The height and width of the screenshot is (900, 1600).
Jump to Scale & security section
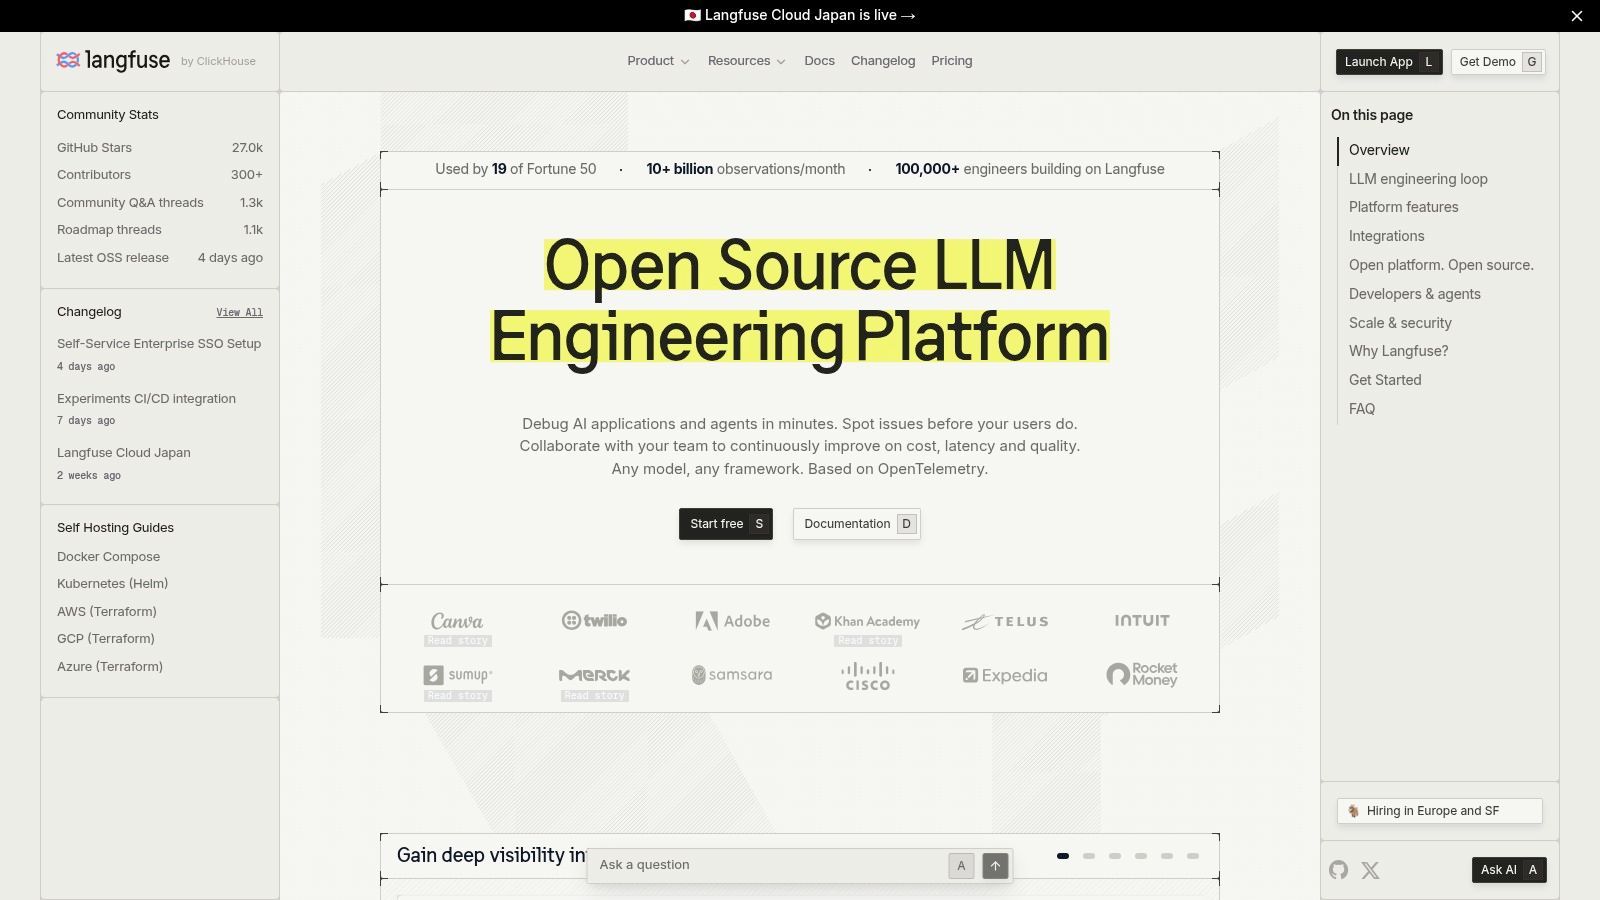tap(1400, 323)
